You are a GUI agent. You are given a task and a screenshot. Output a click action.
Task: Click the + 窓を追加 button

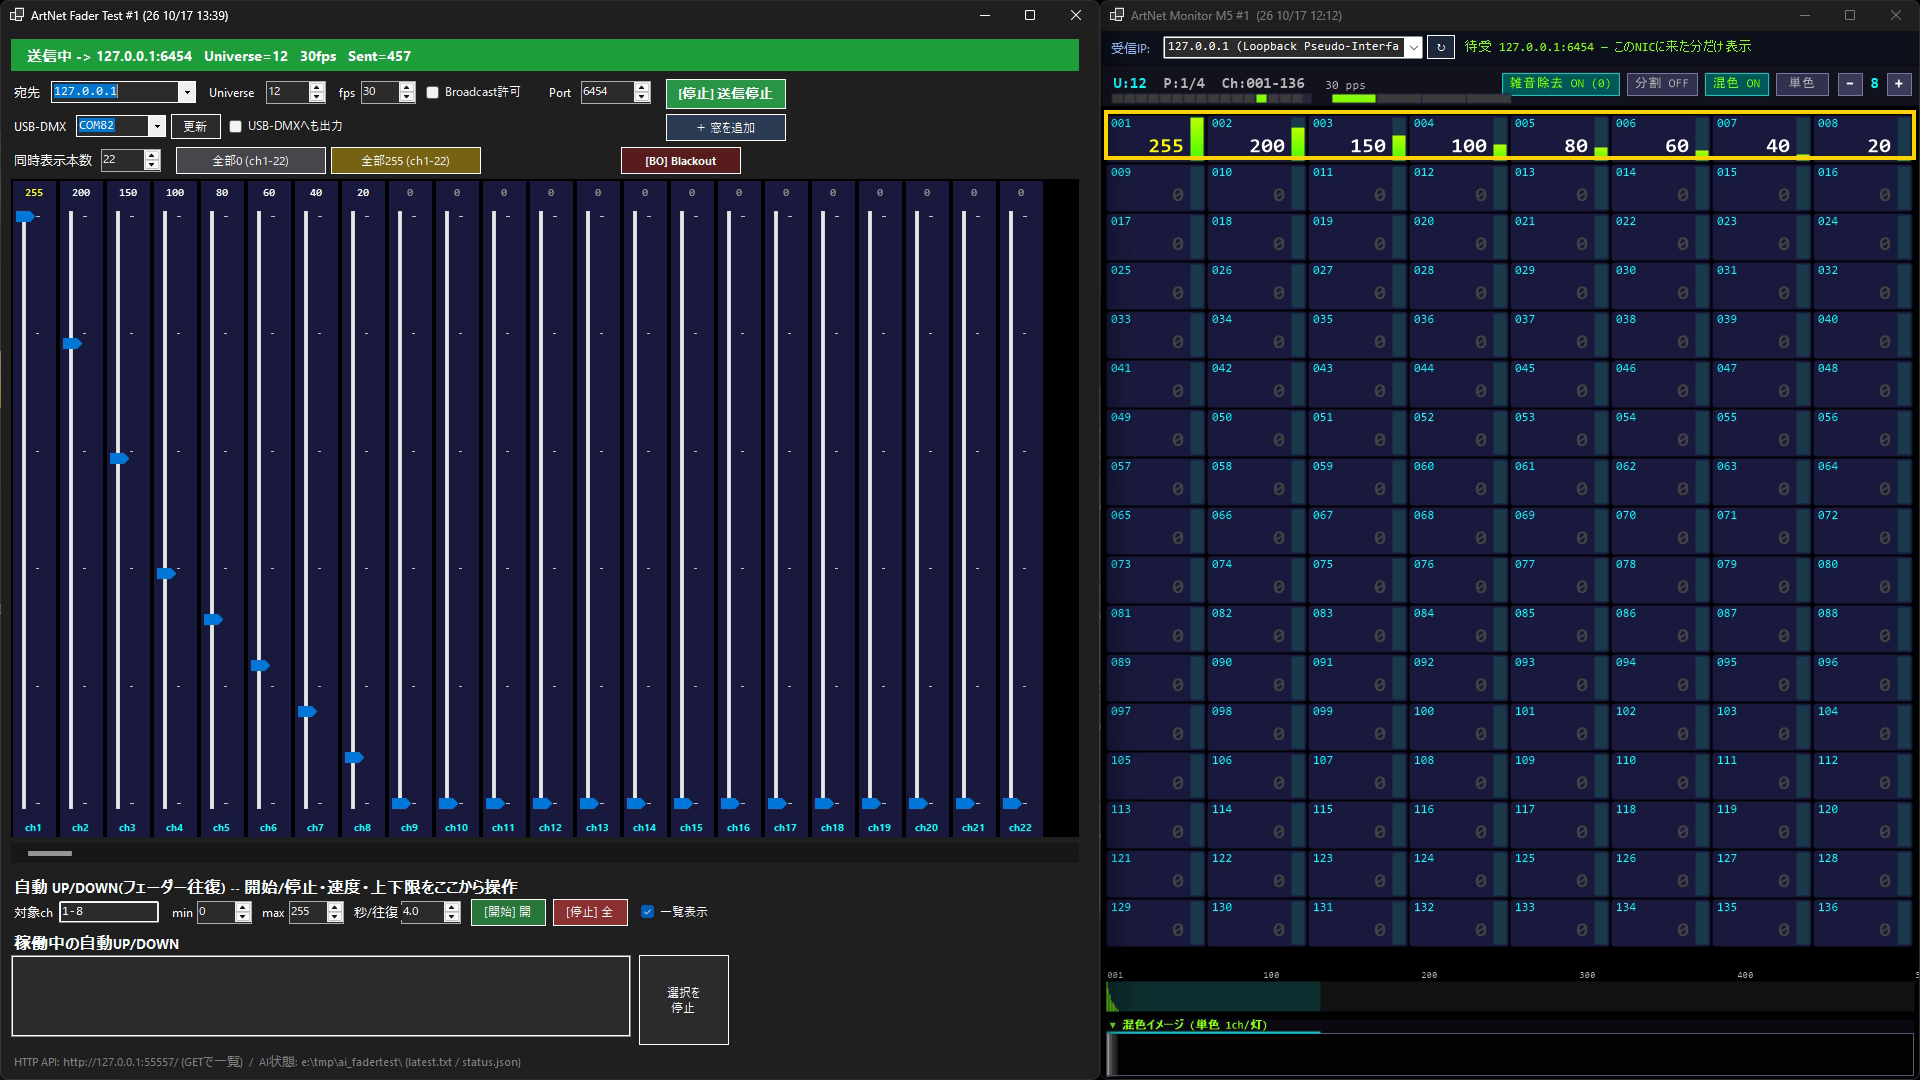(x=725, y=128)
